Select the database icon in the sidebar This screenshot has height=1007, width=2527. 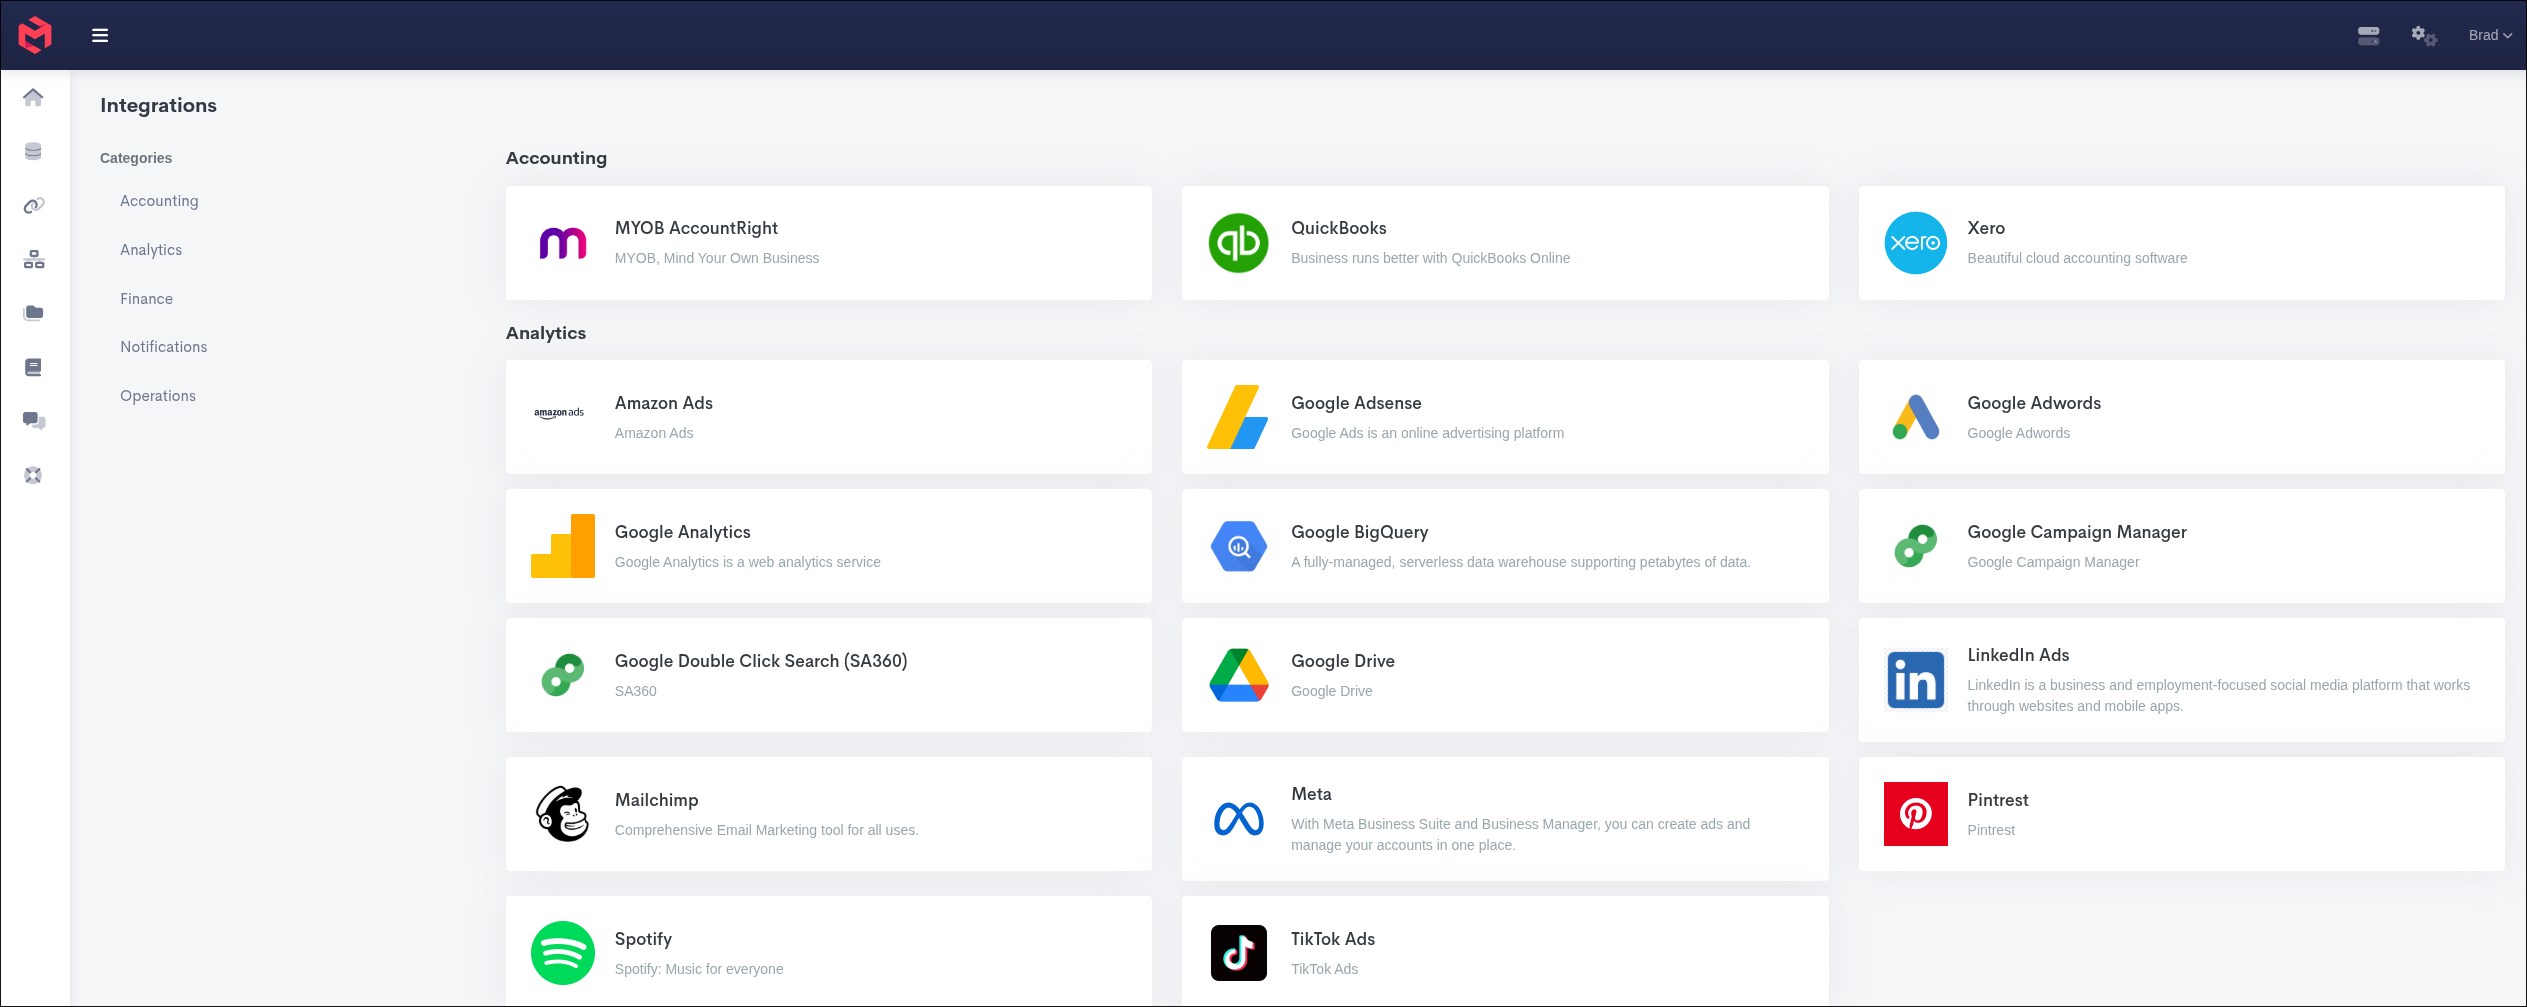click(34, 151)
